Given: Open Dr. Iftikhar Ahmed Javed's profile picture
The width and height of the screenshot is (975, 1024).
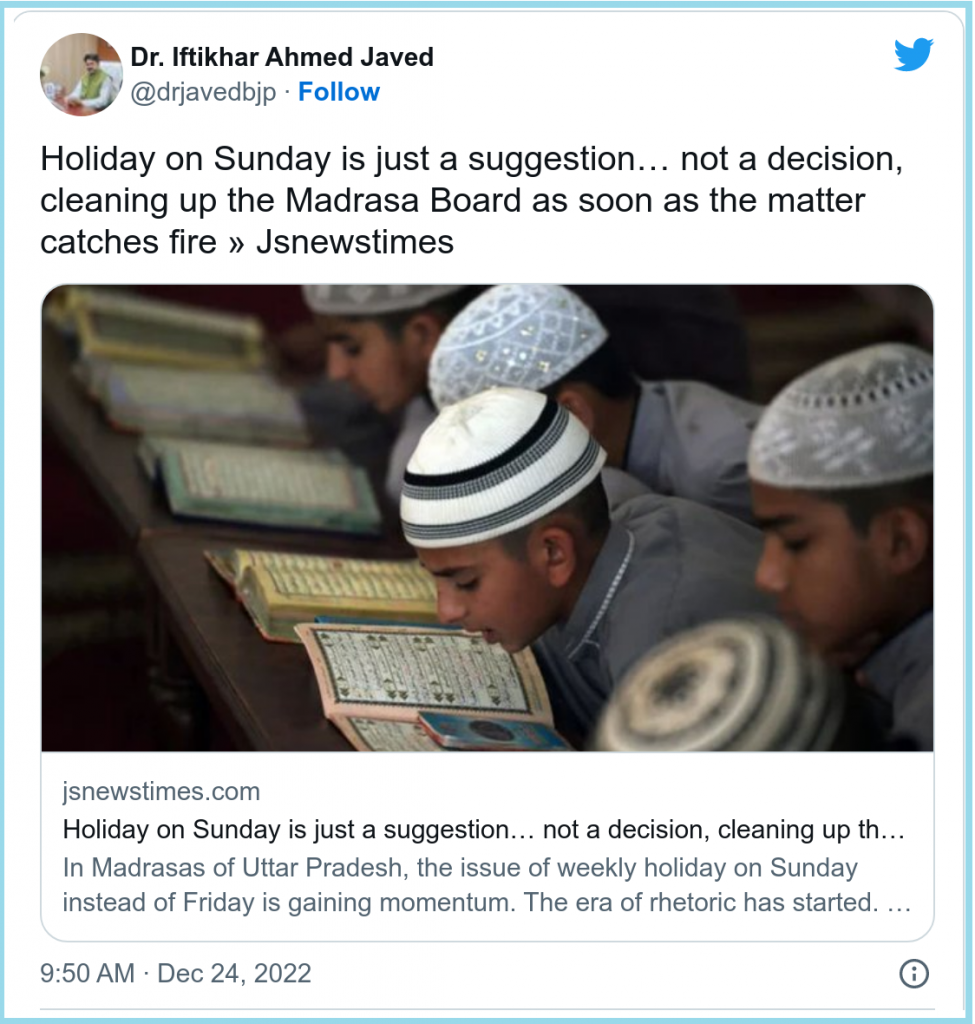Looking at the screenshot, I should coord(82,74).
